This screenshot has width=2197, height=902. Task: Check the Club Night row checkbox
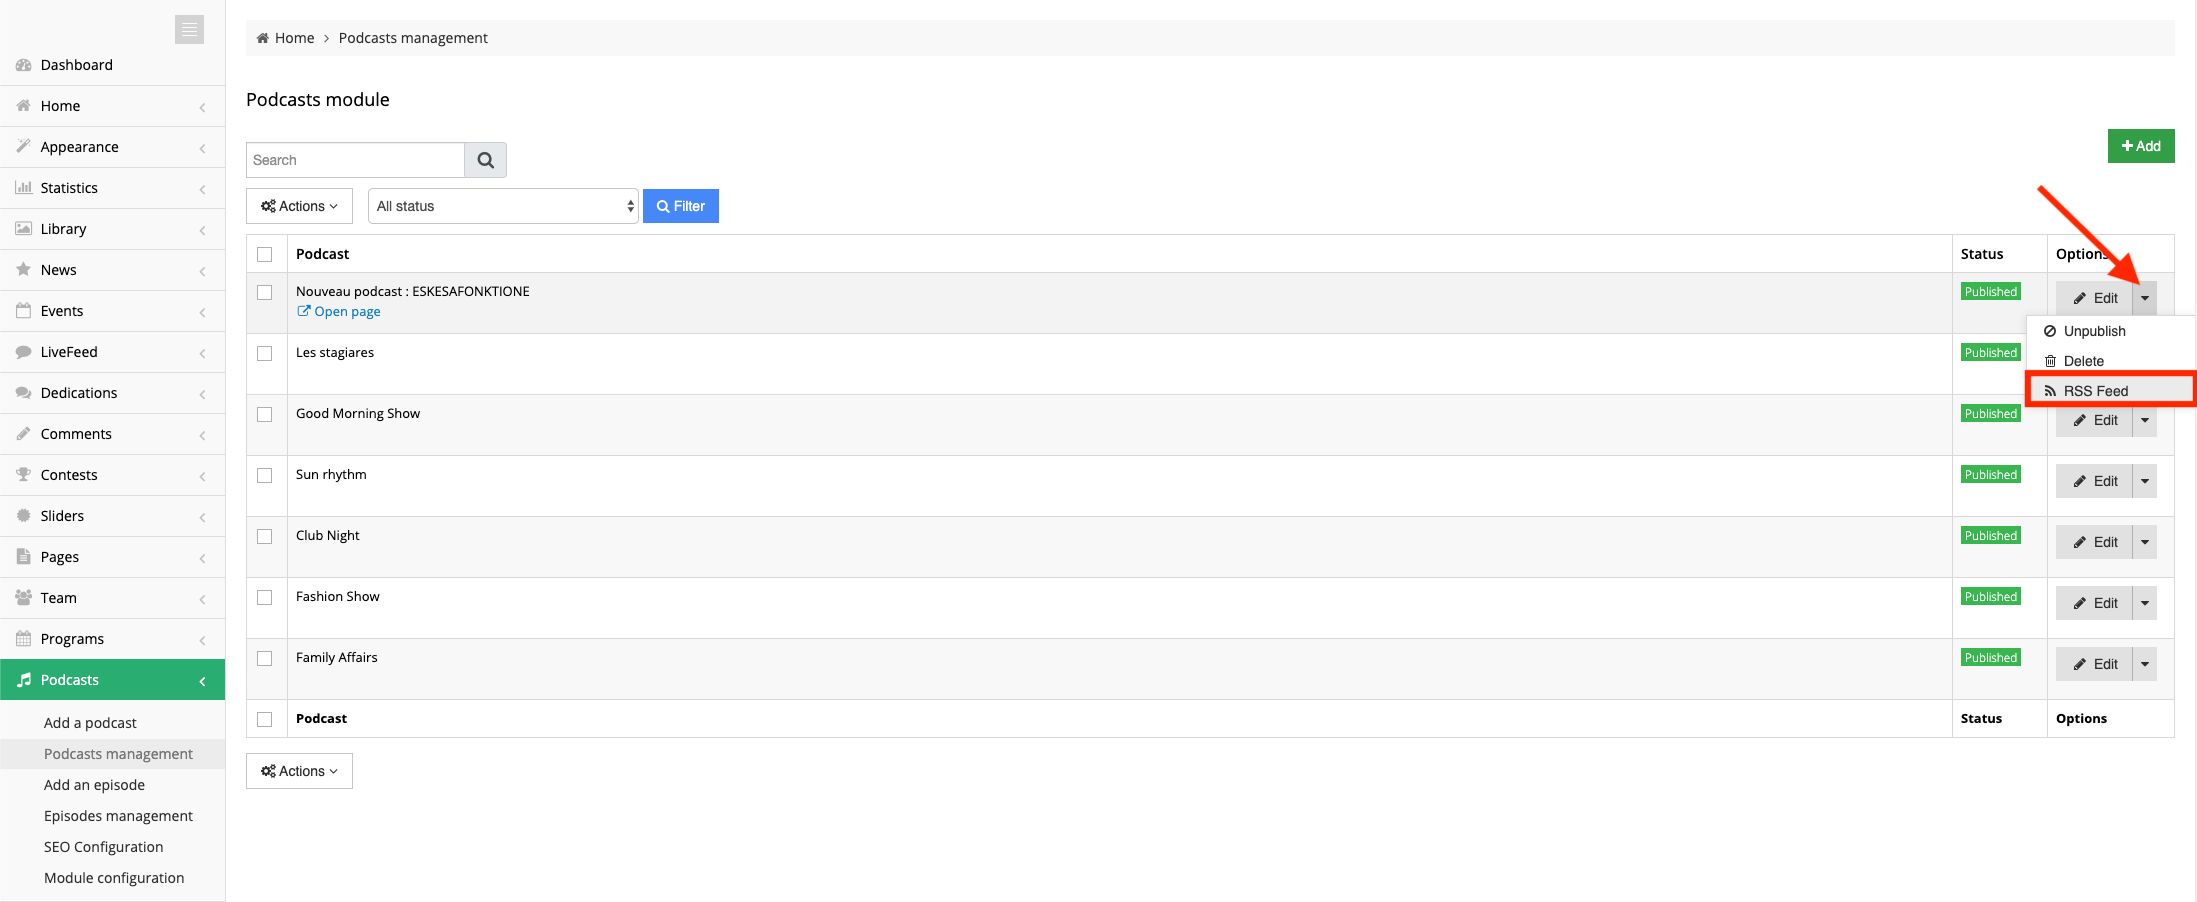(265, 536)
